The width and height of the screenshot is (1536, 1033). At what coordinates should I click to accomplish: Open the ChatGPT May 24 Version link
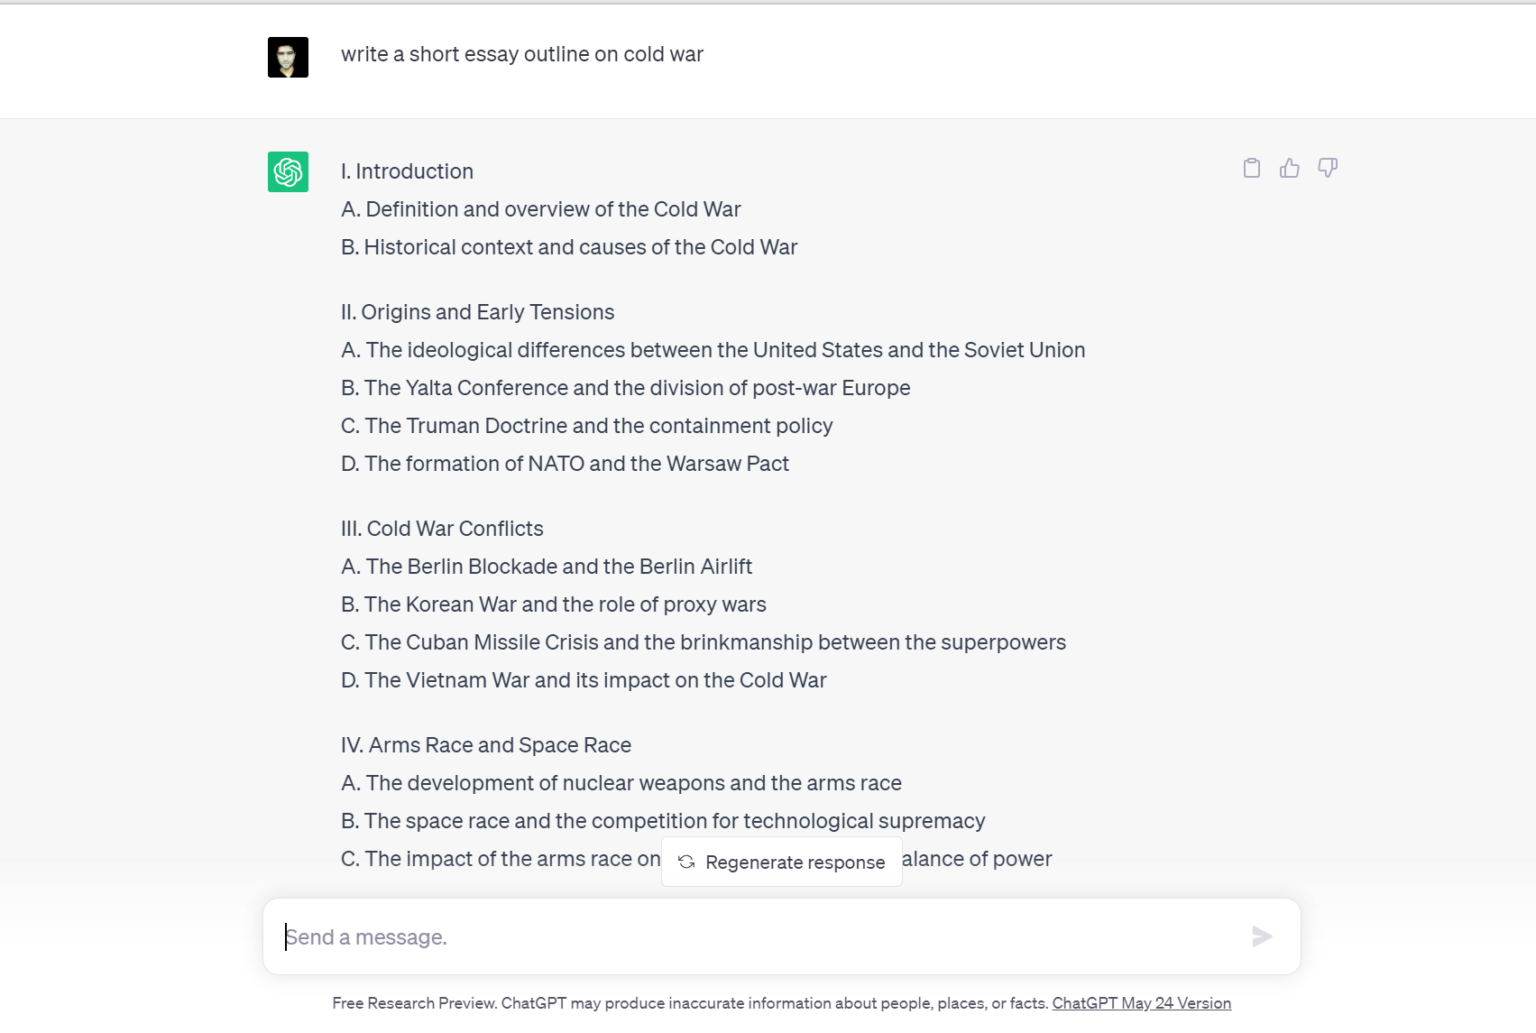pos(1142,1002)
